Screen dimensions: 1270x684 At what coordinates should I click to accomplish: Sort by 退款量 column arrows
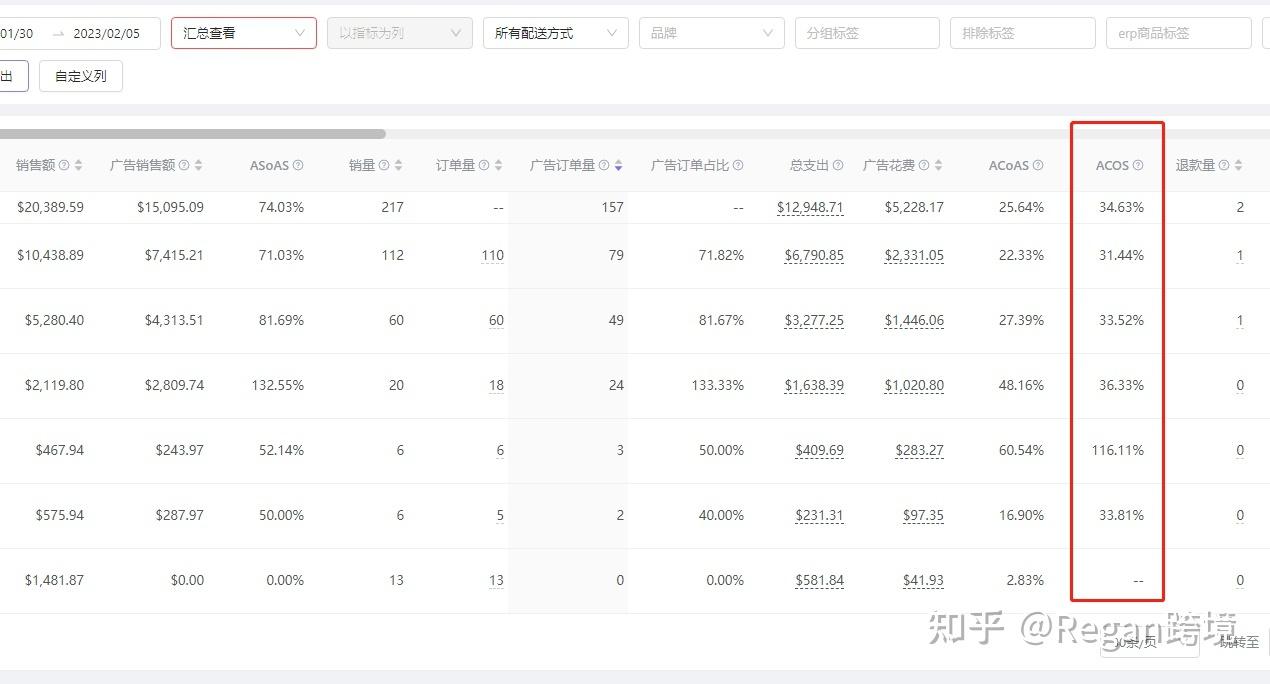[1238, 166]
